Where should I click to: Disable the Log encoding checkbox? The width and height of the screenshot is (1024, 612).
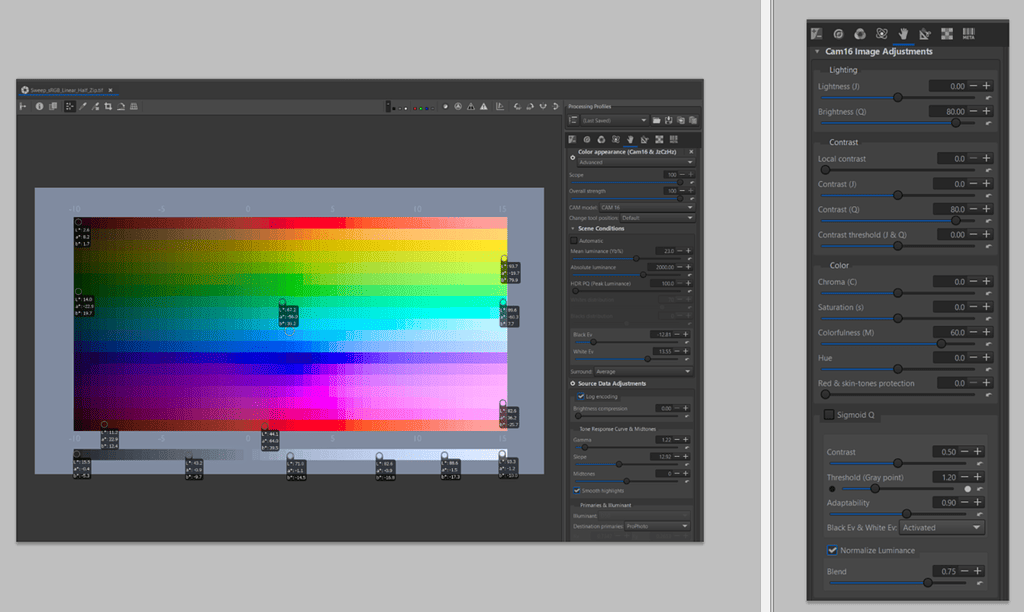581,396
